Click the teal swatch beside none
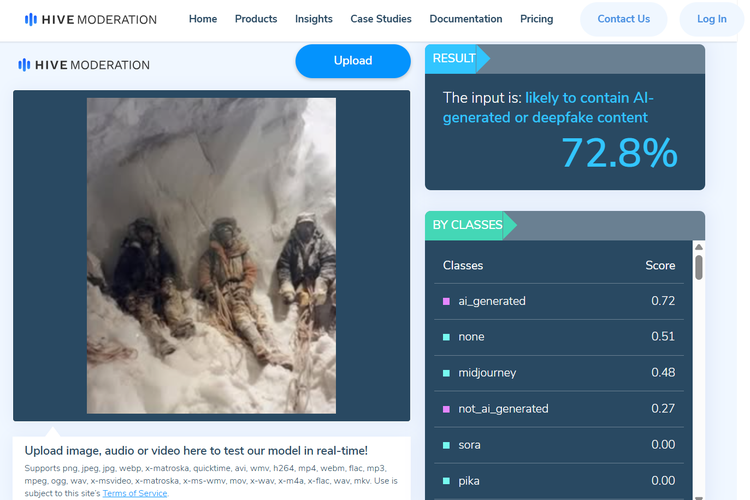The image size is (750, 500). coord(446,337)
